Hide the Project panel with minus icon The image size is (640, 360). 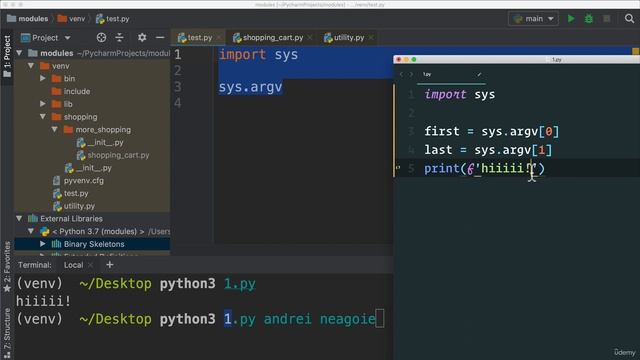tap(160, 38)
